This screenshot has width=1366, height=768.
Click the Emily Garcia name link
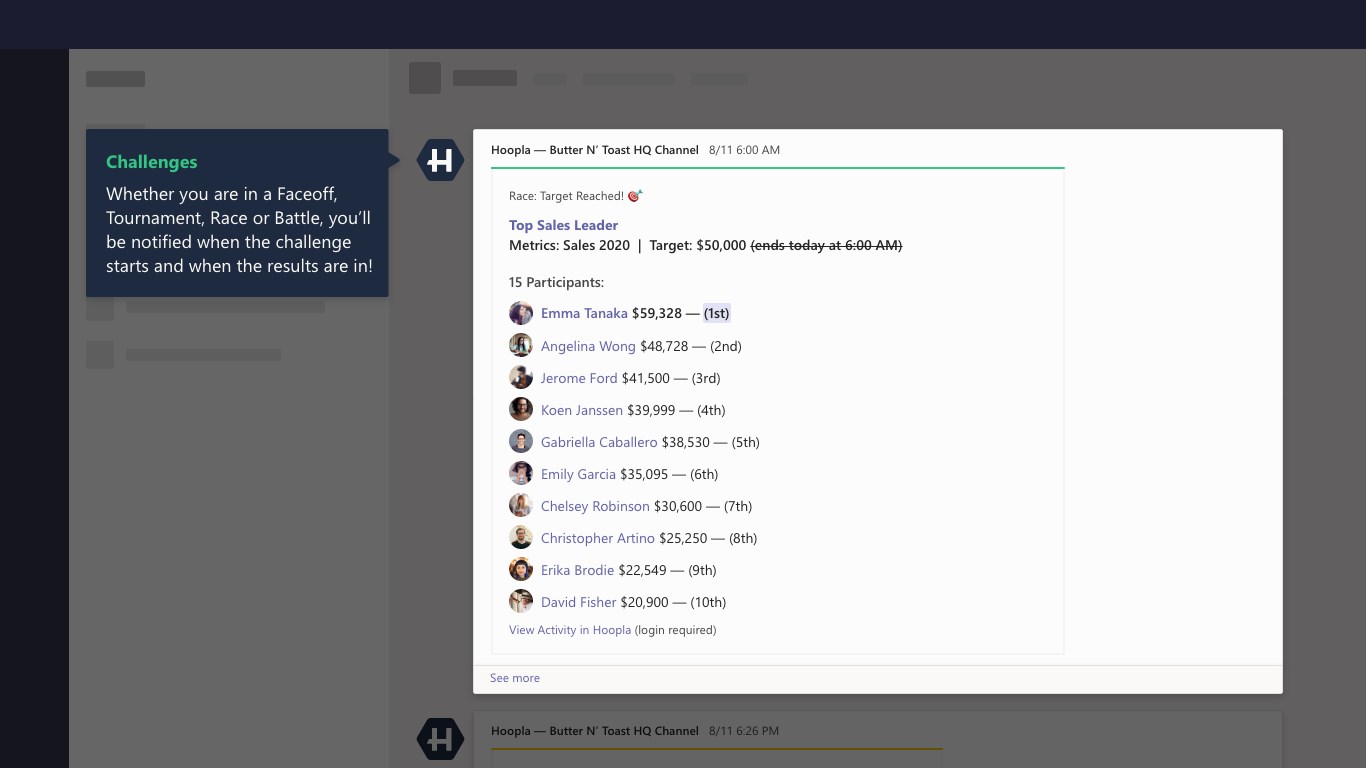click(x=578, y=474)
